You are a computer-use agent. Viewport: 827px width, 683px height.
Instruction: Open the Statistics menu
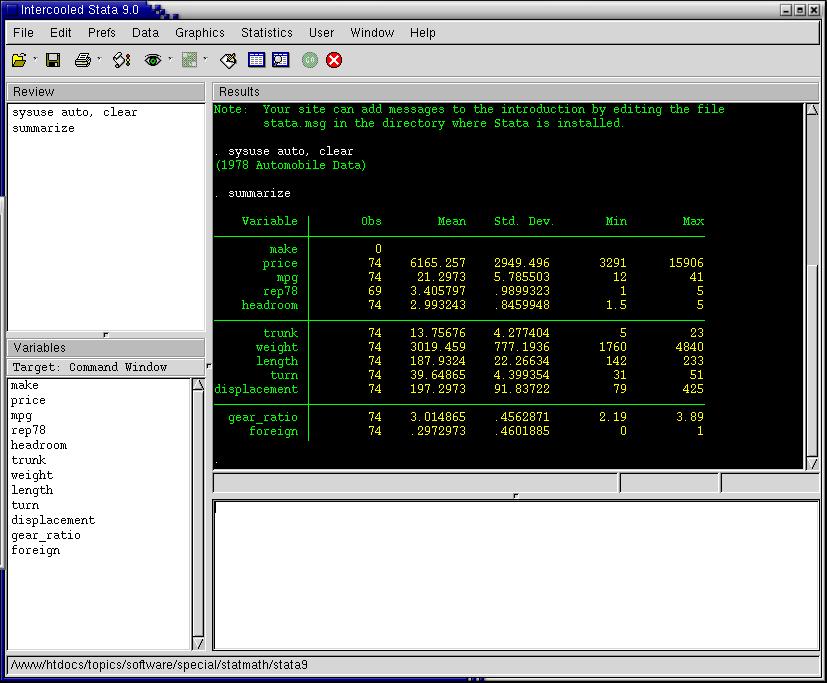[x=267, y=33]
